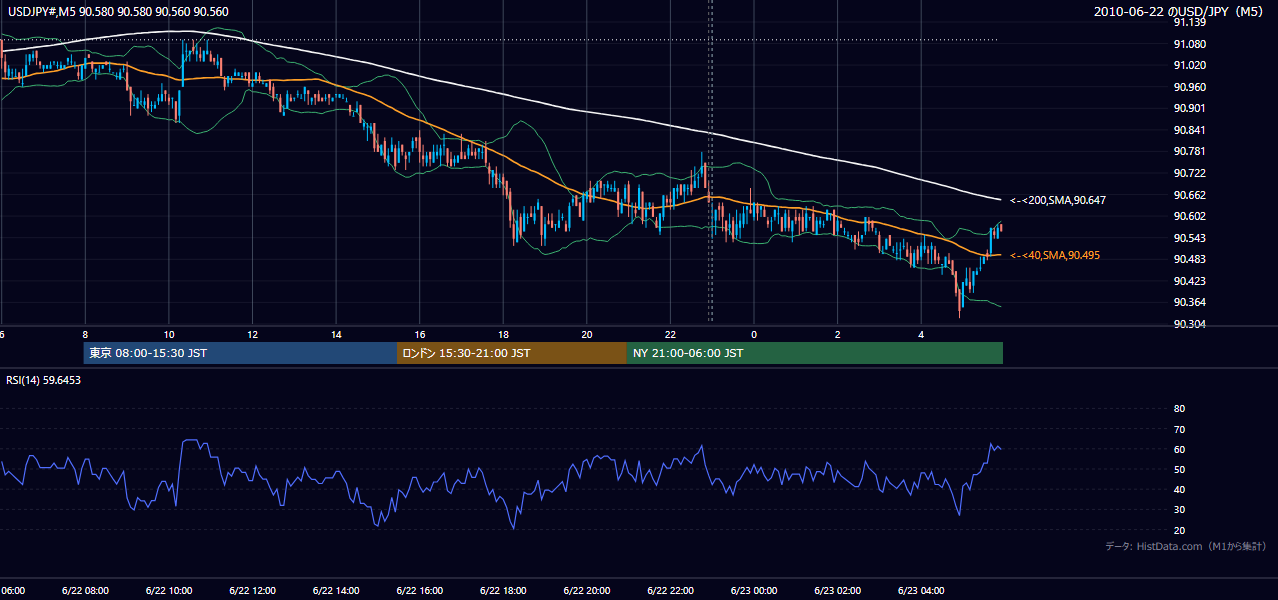Click the 90.483 price axis label

(x=1190, y=259)
